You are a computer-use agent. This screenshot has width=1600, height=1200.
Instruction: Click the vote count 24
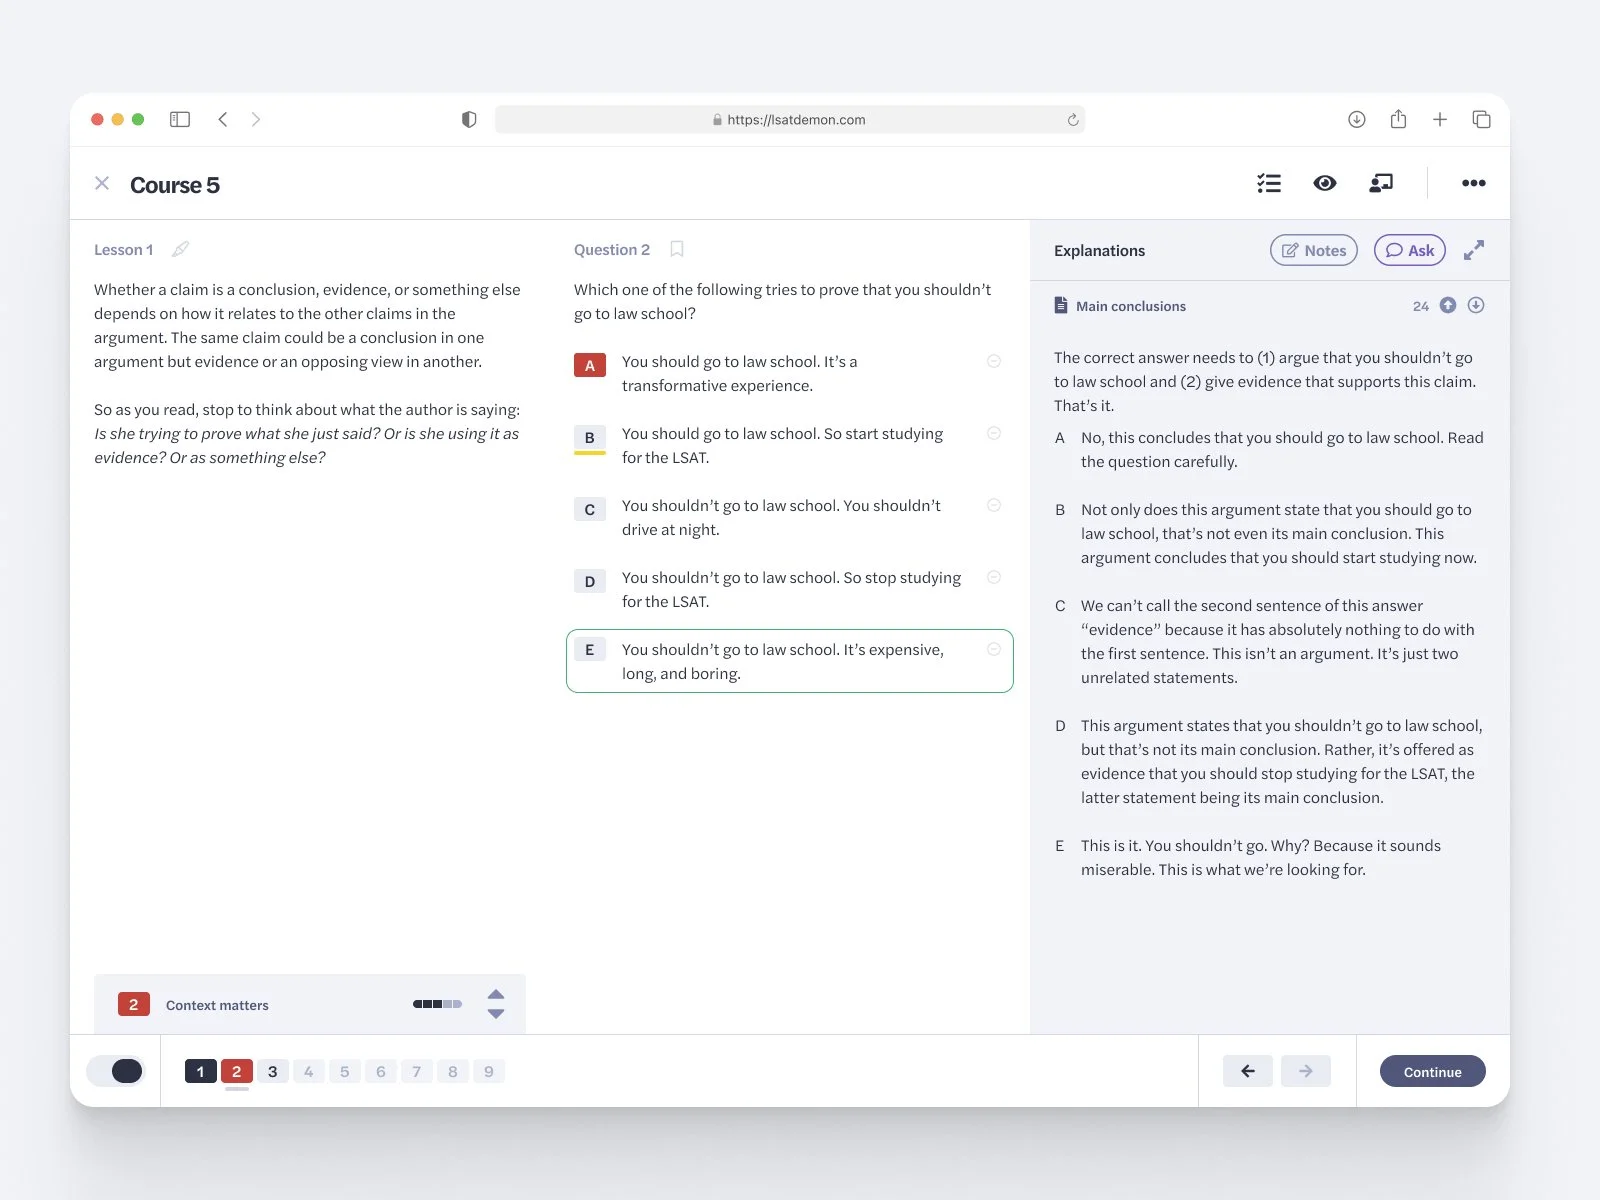1421,306
